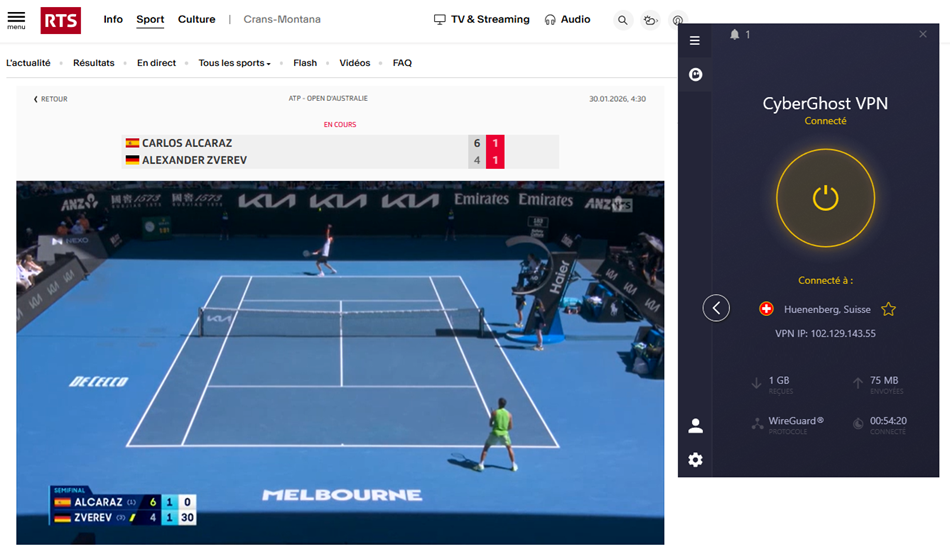Open CyberGhost settings gear

coord(696,460)
